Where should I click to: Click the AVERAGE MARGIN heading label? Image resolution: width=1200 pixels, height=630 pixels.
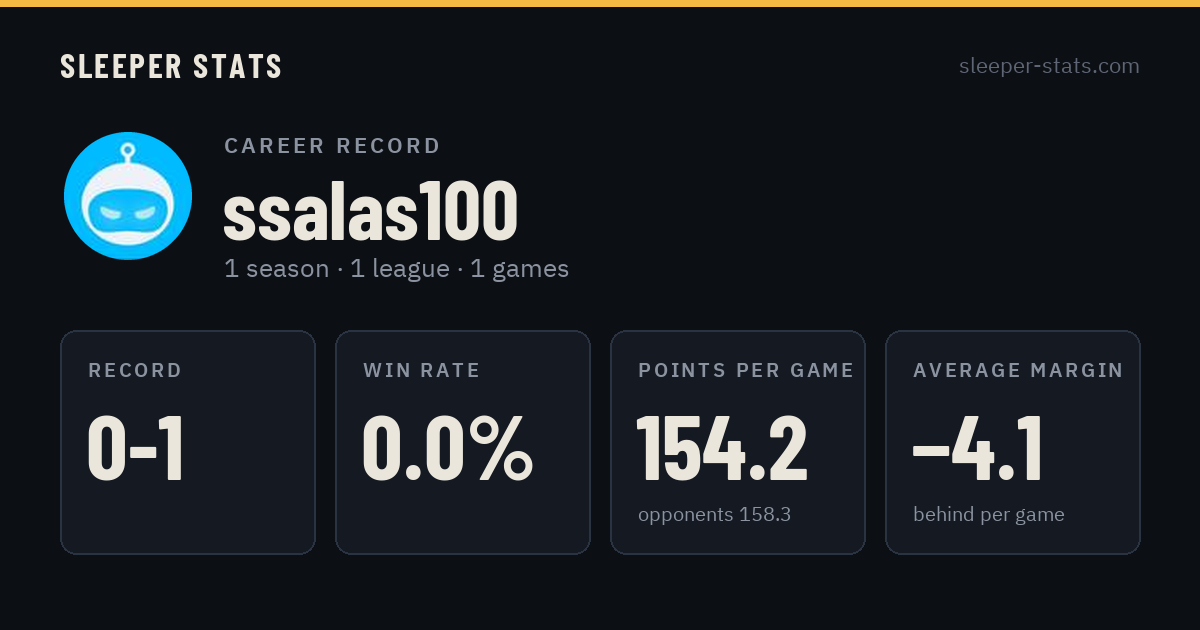click(1018, 371)
